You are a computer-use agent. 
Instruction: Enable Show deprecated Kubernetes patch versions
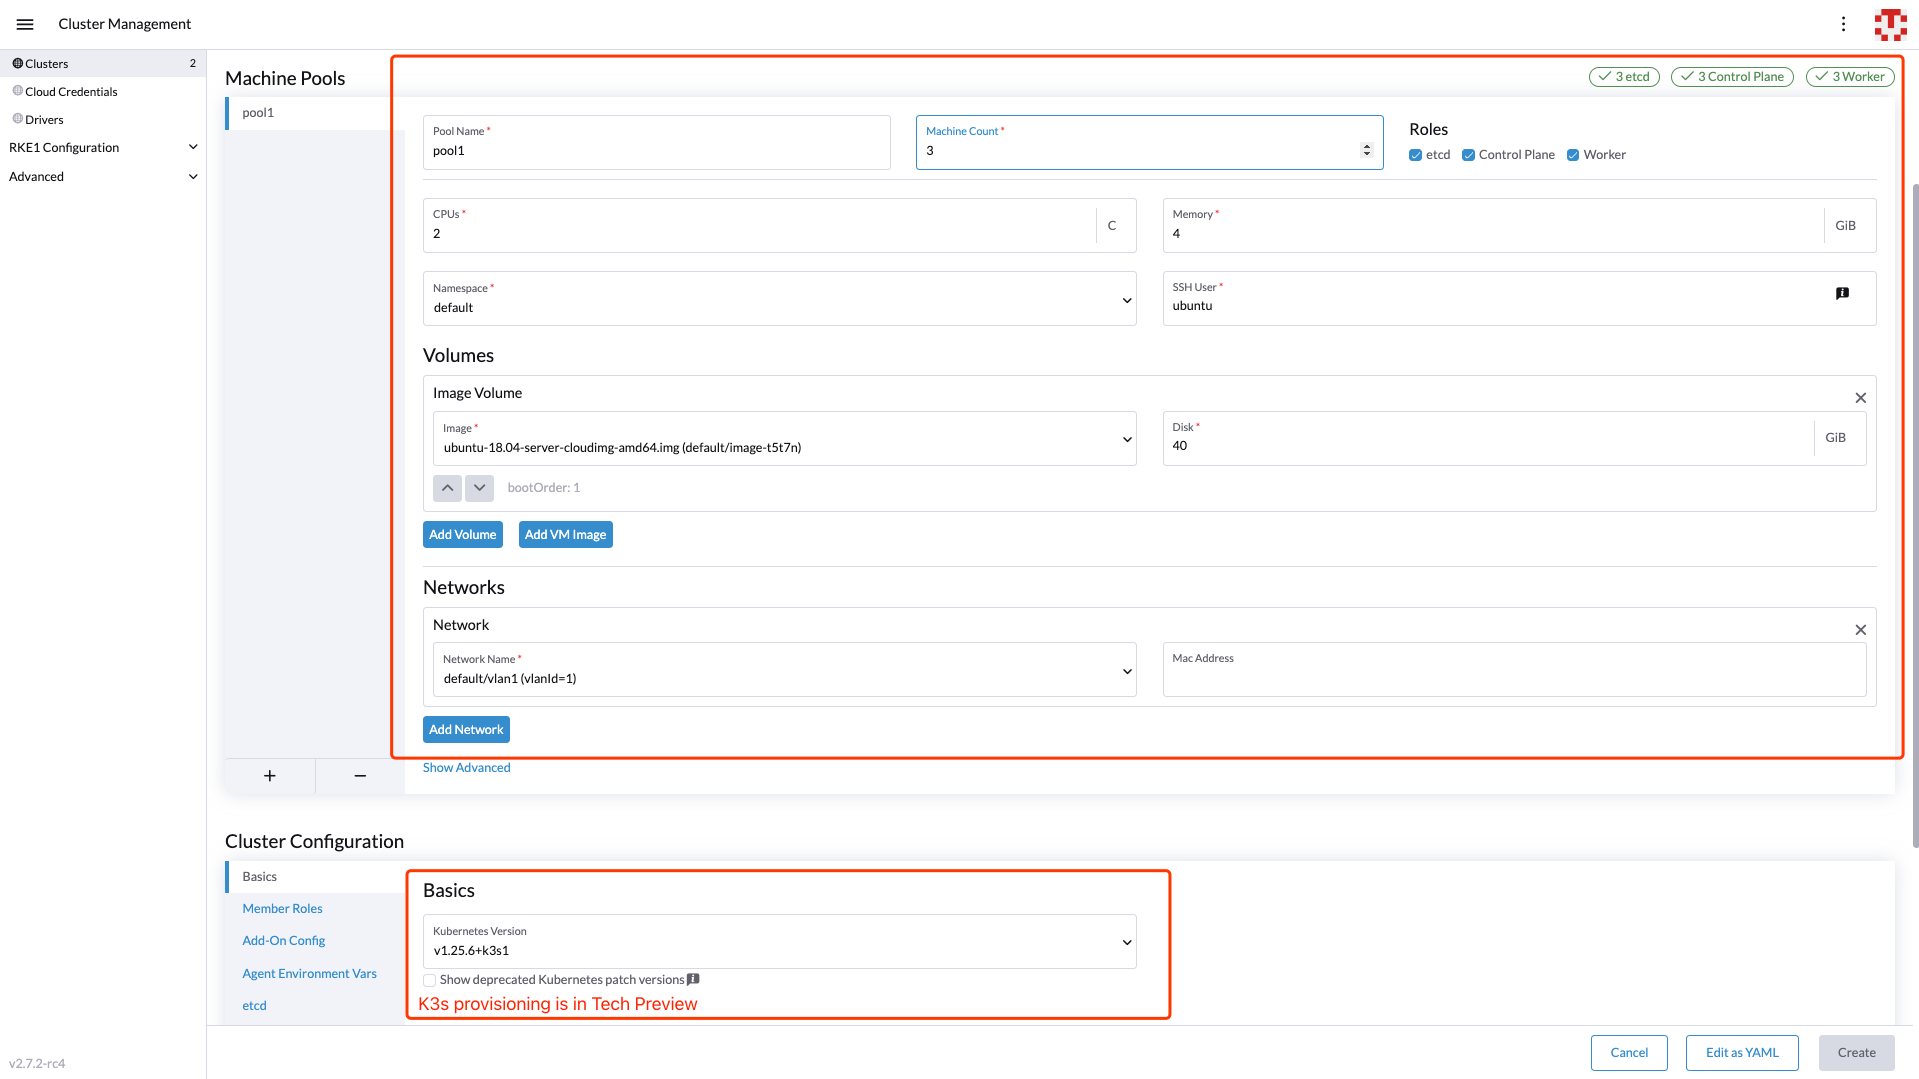pos(429,980)
